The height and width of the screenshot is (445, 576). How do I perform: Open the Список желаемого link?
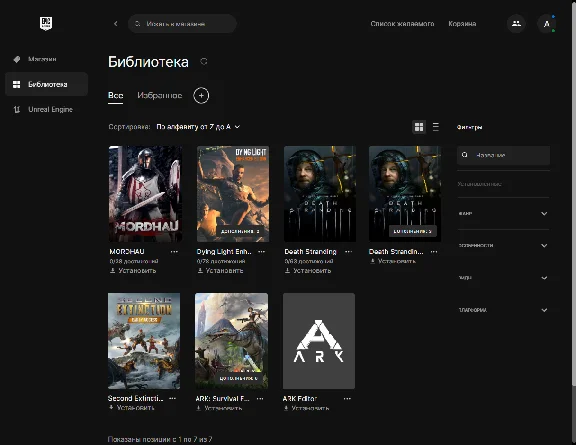(x=402, y=24)
